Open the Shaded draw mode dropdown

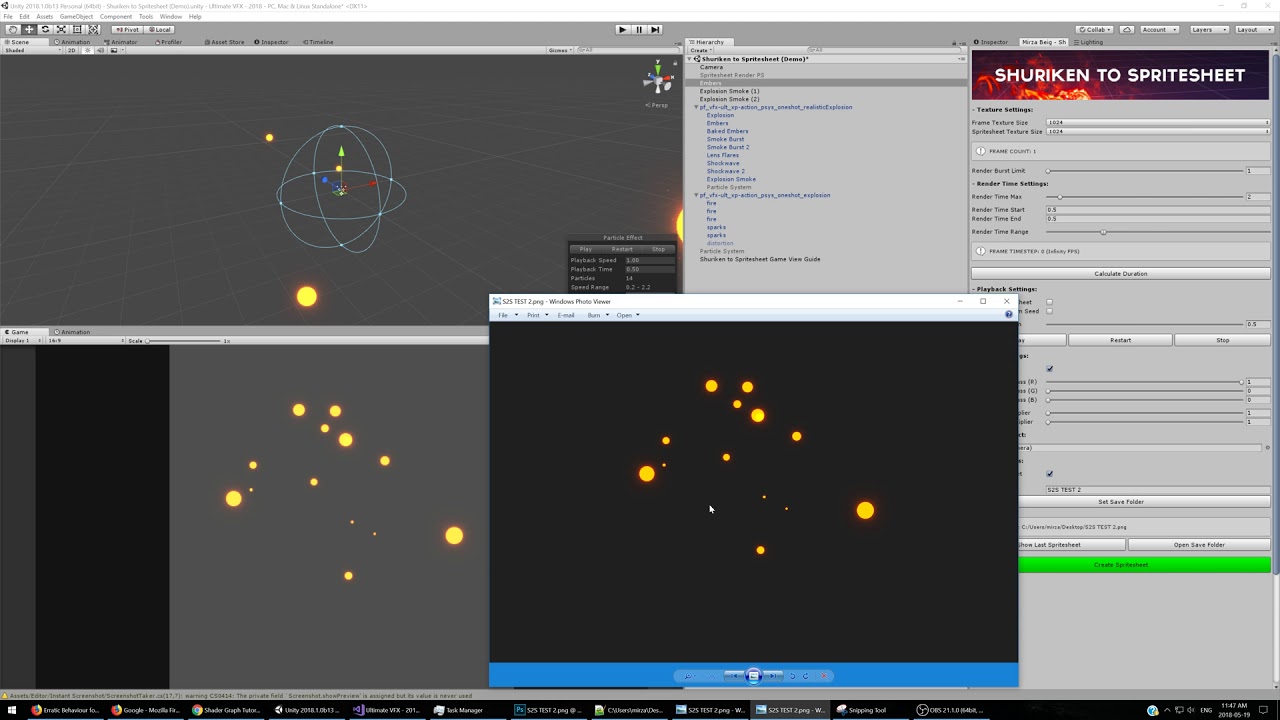coord(31,50)
